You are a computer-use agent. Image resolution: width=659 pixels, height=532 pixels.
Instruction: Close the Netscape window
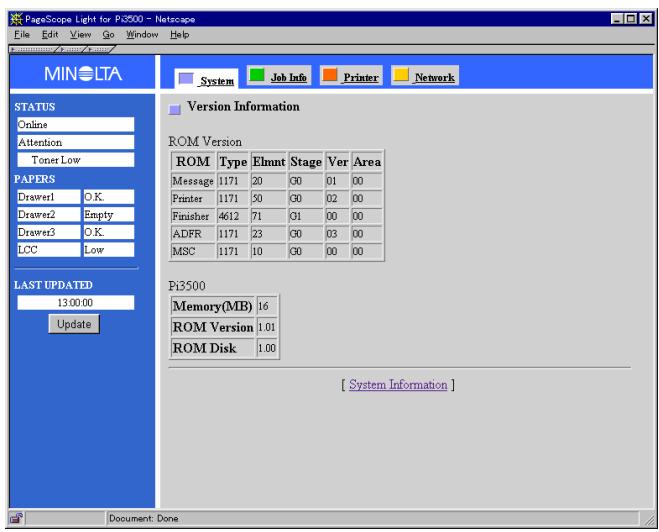(x=646, y=18)
